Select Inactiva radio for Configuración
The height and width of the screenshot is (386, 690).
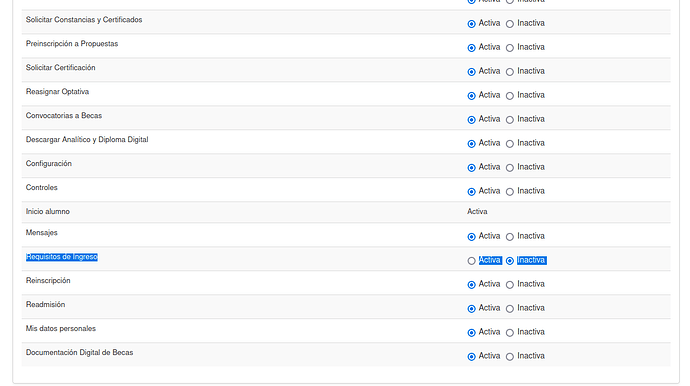[510, 168]
